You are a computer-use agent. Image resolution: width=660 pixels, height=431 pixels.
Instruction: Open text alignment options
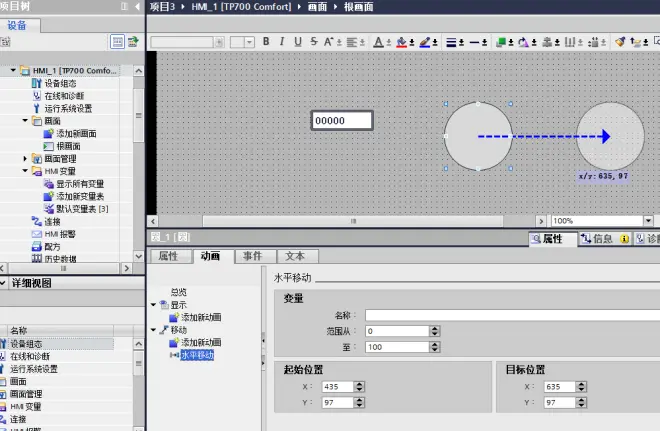point(356,42)
